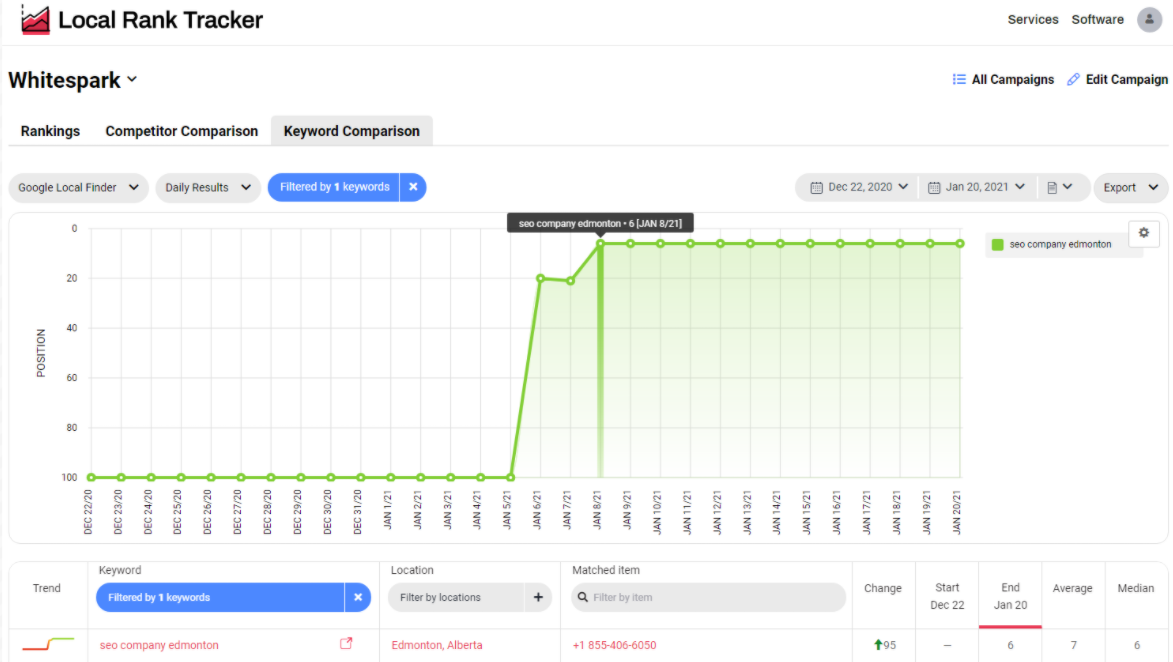
Task: Switch to the Rankings tab
Action: [x=50, y=131]
